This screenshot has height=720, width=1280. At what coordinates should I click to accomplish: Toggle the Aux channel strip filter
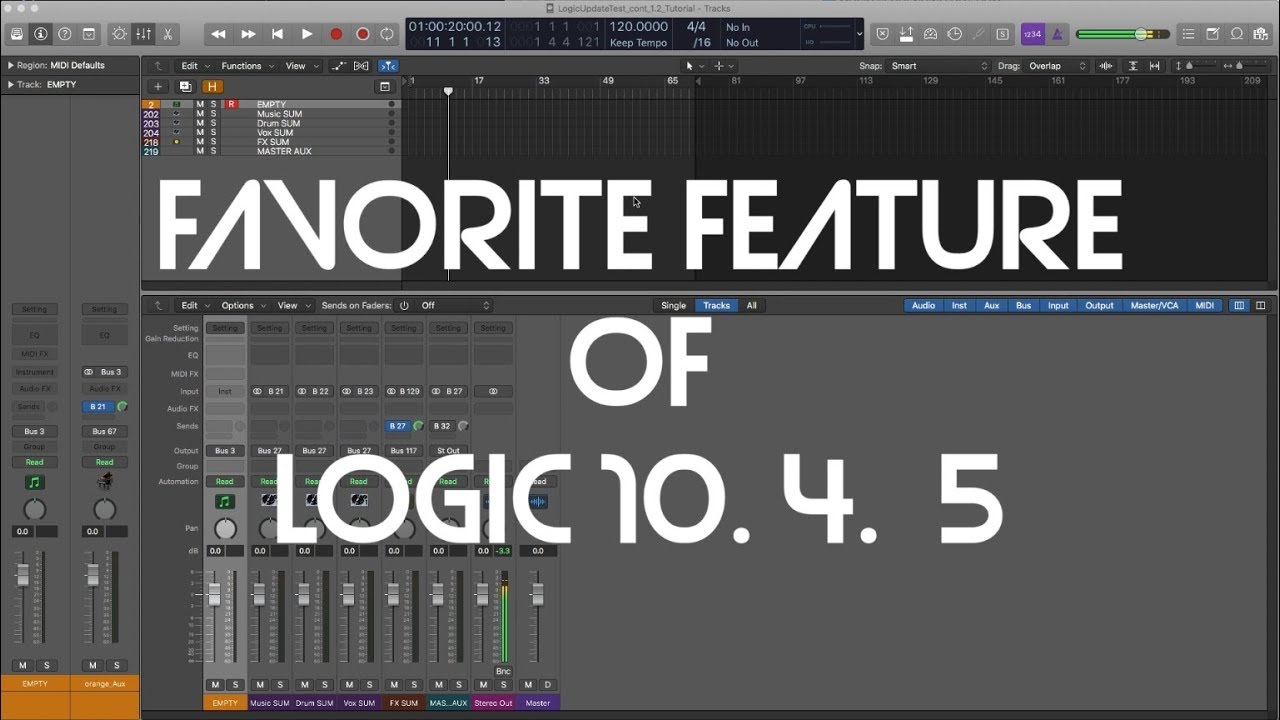991,306
